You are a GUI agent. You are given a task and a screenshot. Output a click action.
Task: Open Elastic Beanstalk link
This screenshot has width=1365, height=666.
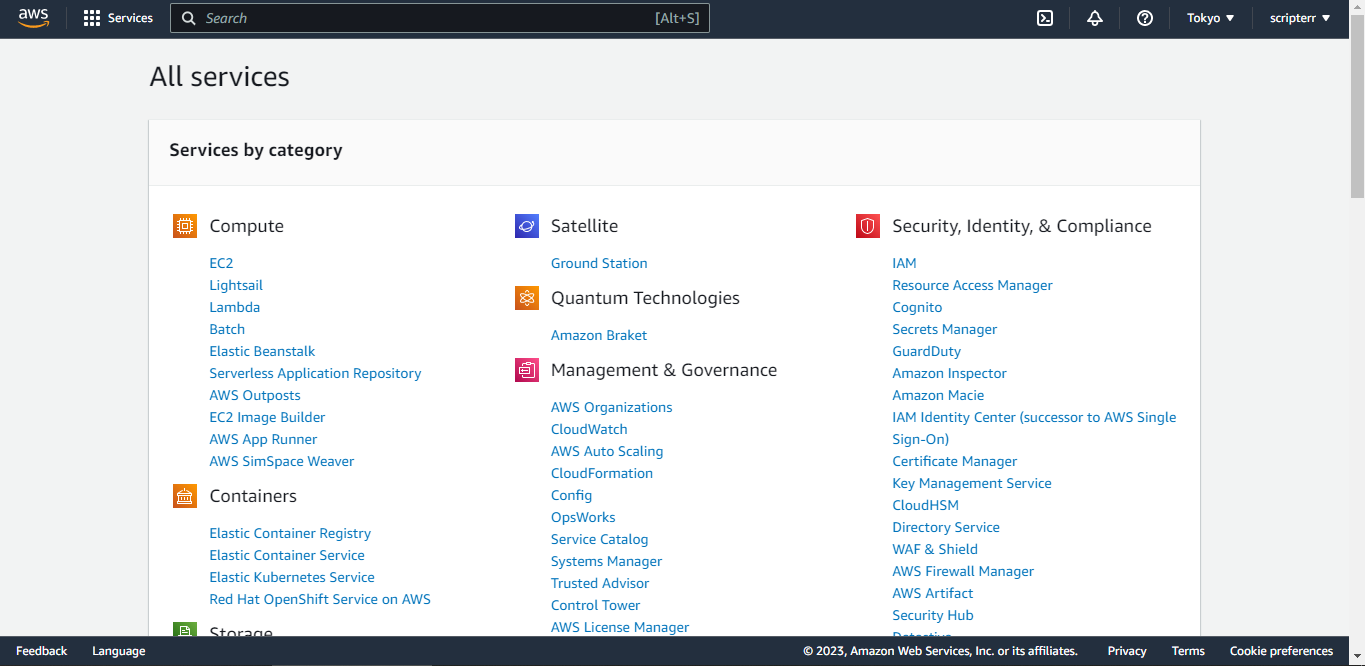pyautogui.click(x=262, y=351)
